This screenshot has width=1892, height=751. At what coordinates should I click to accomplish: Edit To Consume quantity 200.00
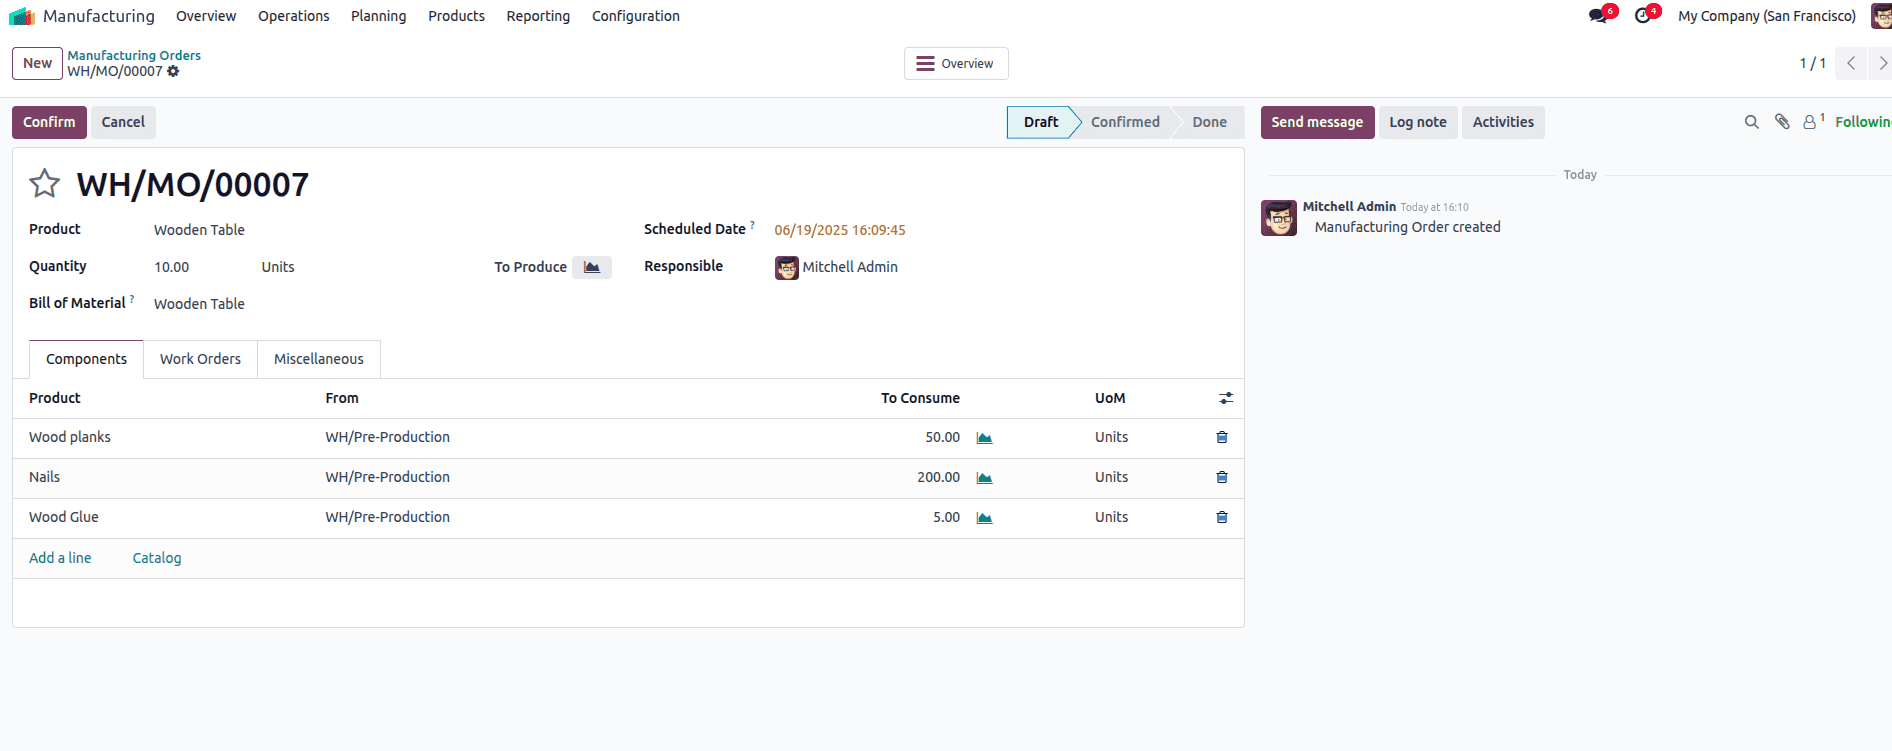point(938,477)
